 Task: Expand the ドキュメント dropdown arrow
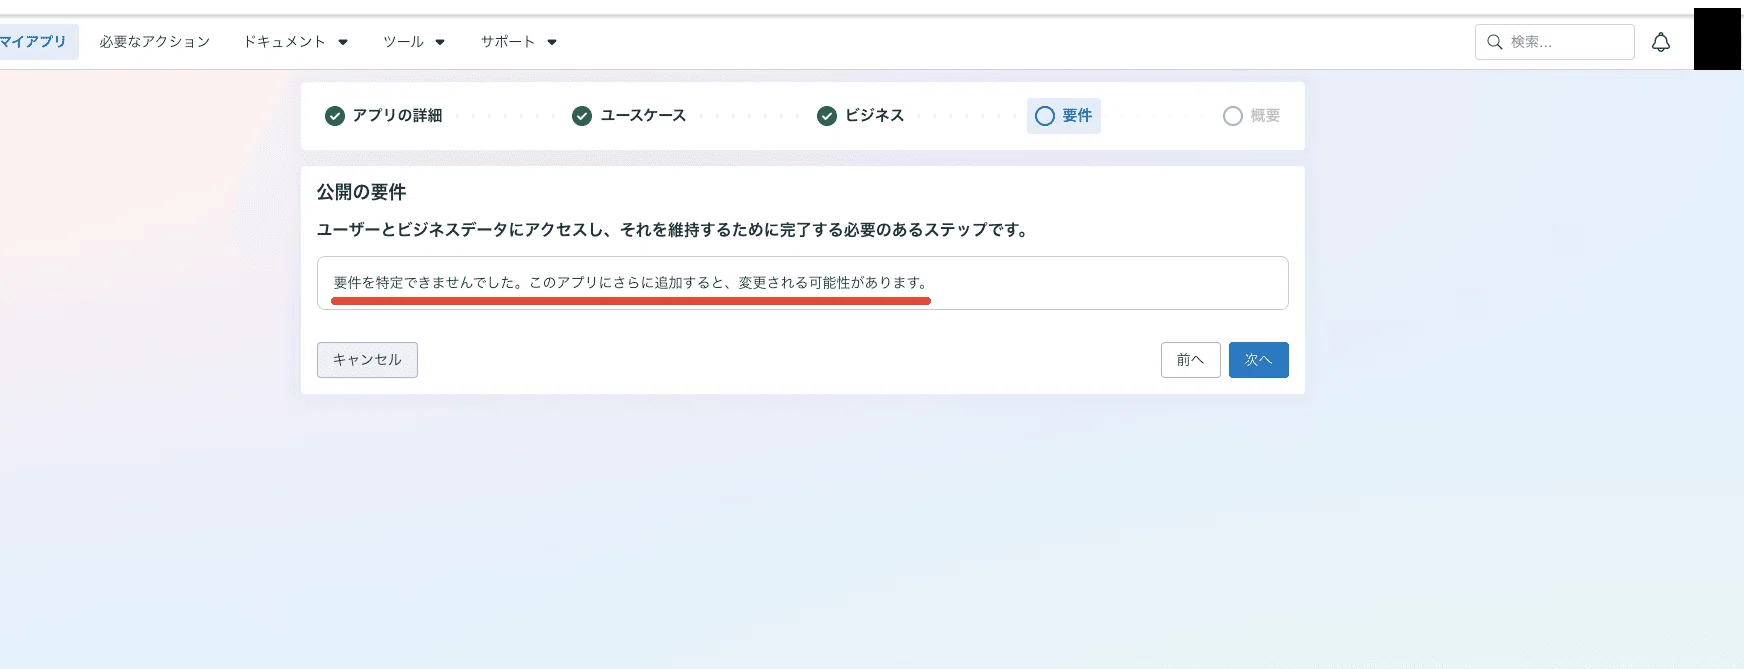pyautogui.click(x=343, y=42)
